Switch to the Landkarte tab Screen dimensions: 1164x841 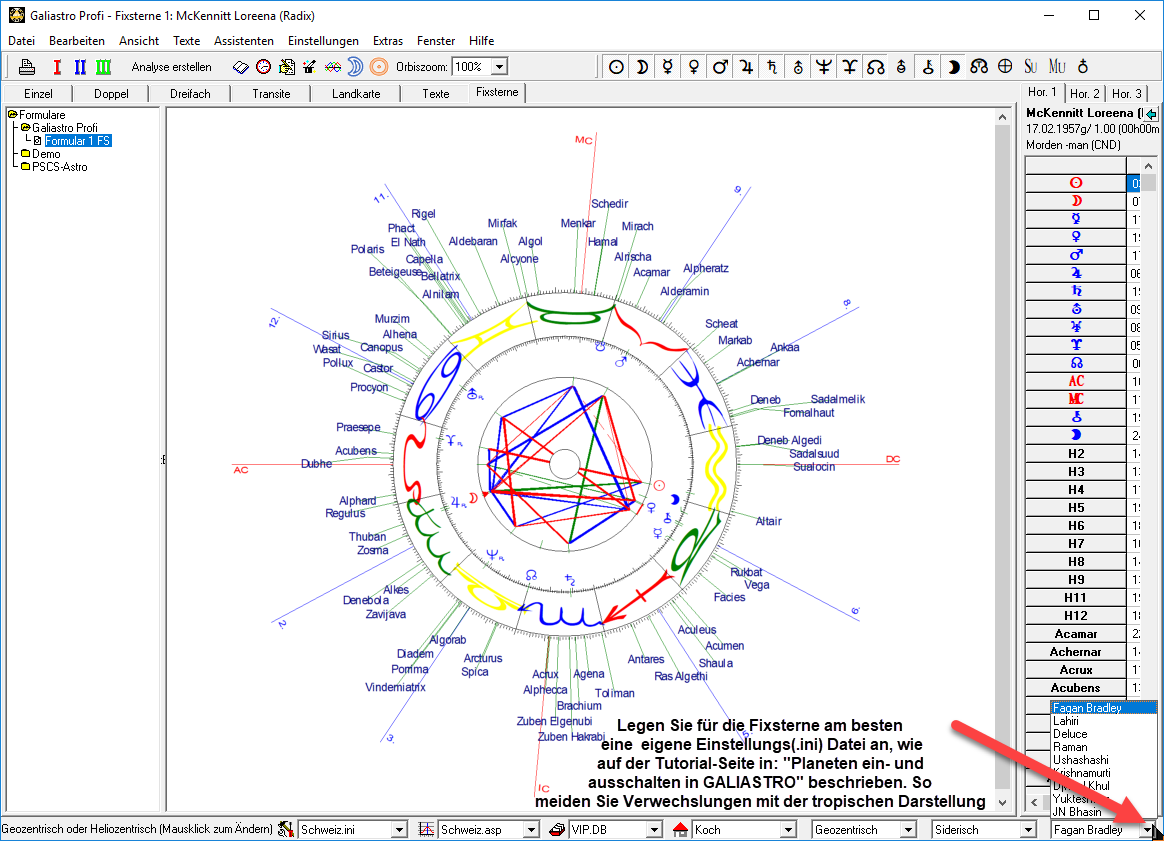pos(356,94)
